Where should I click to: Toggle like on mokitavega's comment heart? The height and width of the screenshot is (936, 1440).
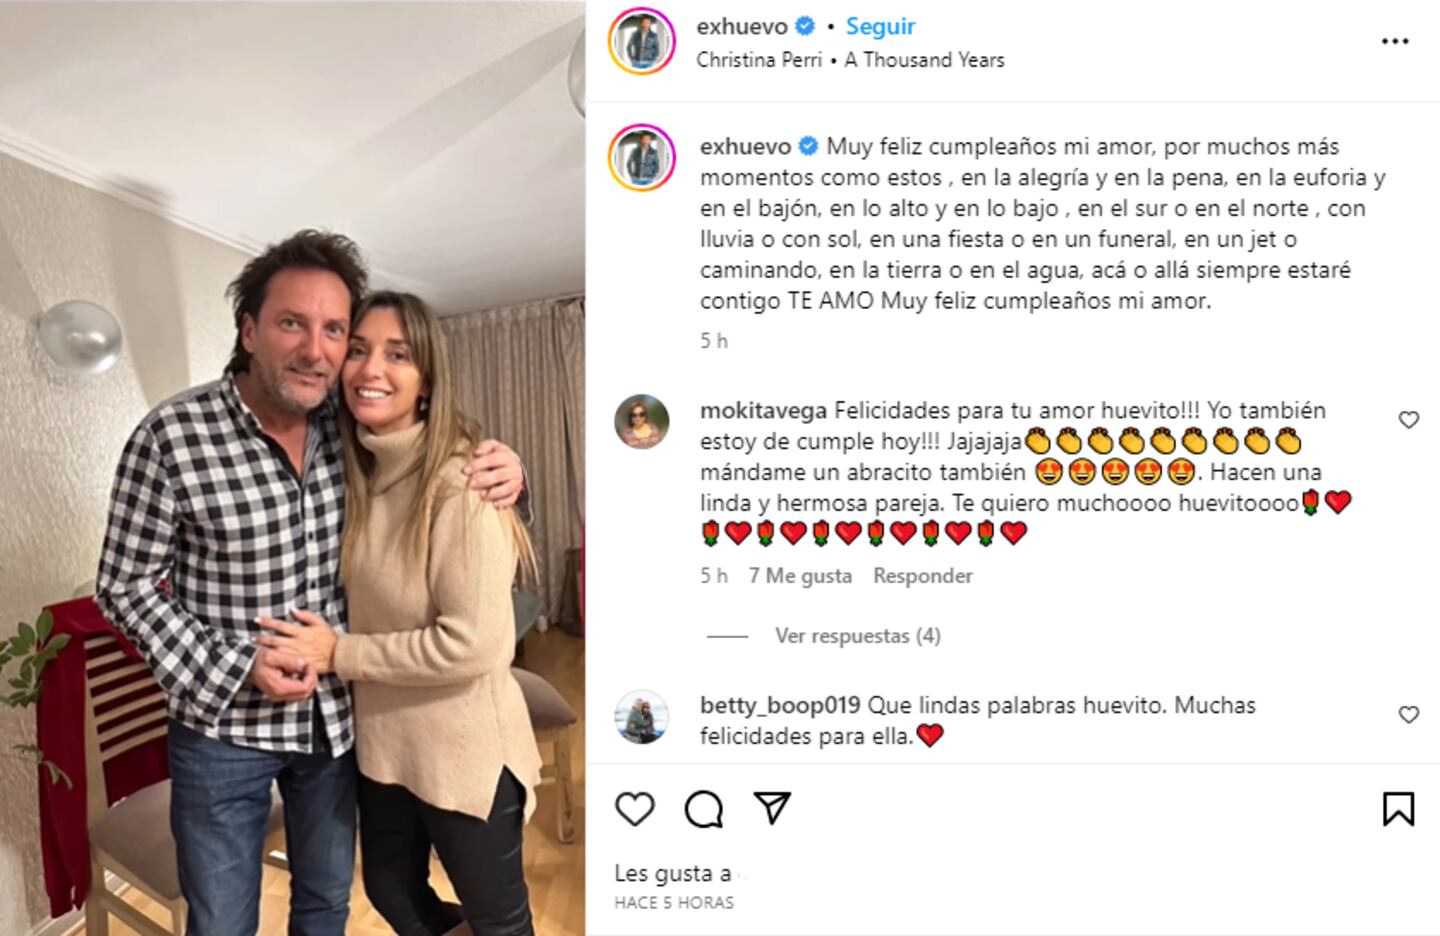[1409, 419]
